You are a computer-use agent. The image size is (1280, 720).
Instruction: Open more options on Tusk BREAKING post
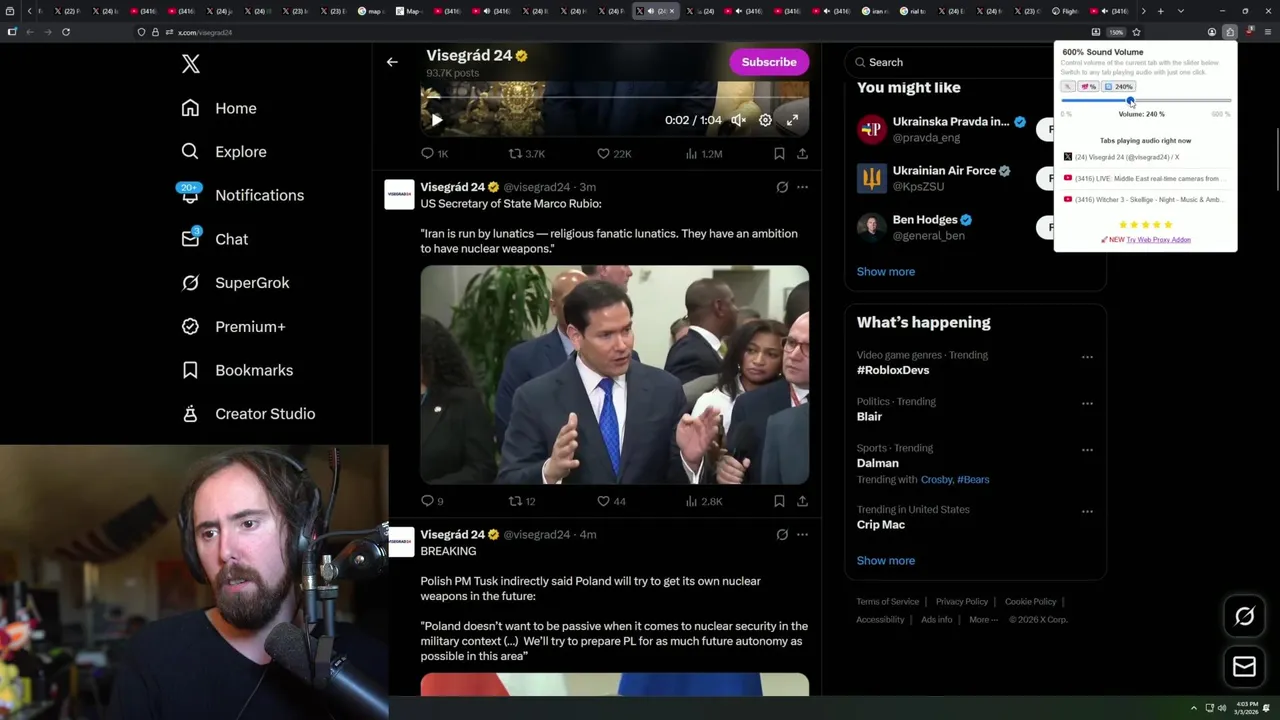(x=802, y=535)
